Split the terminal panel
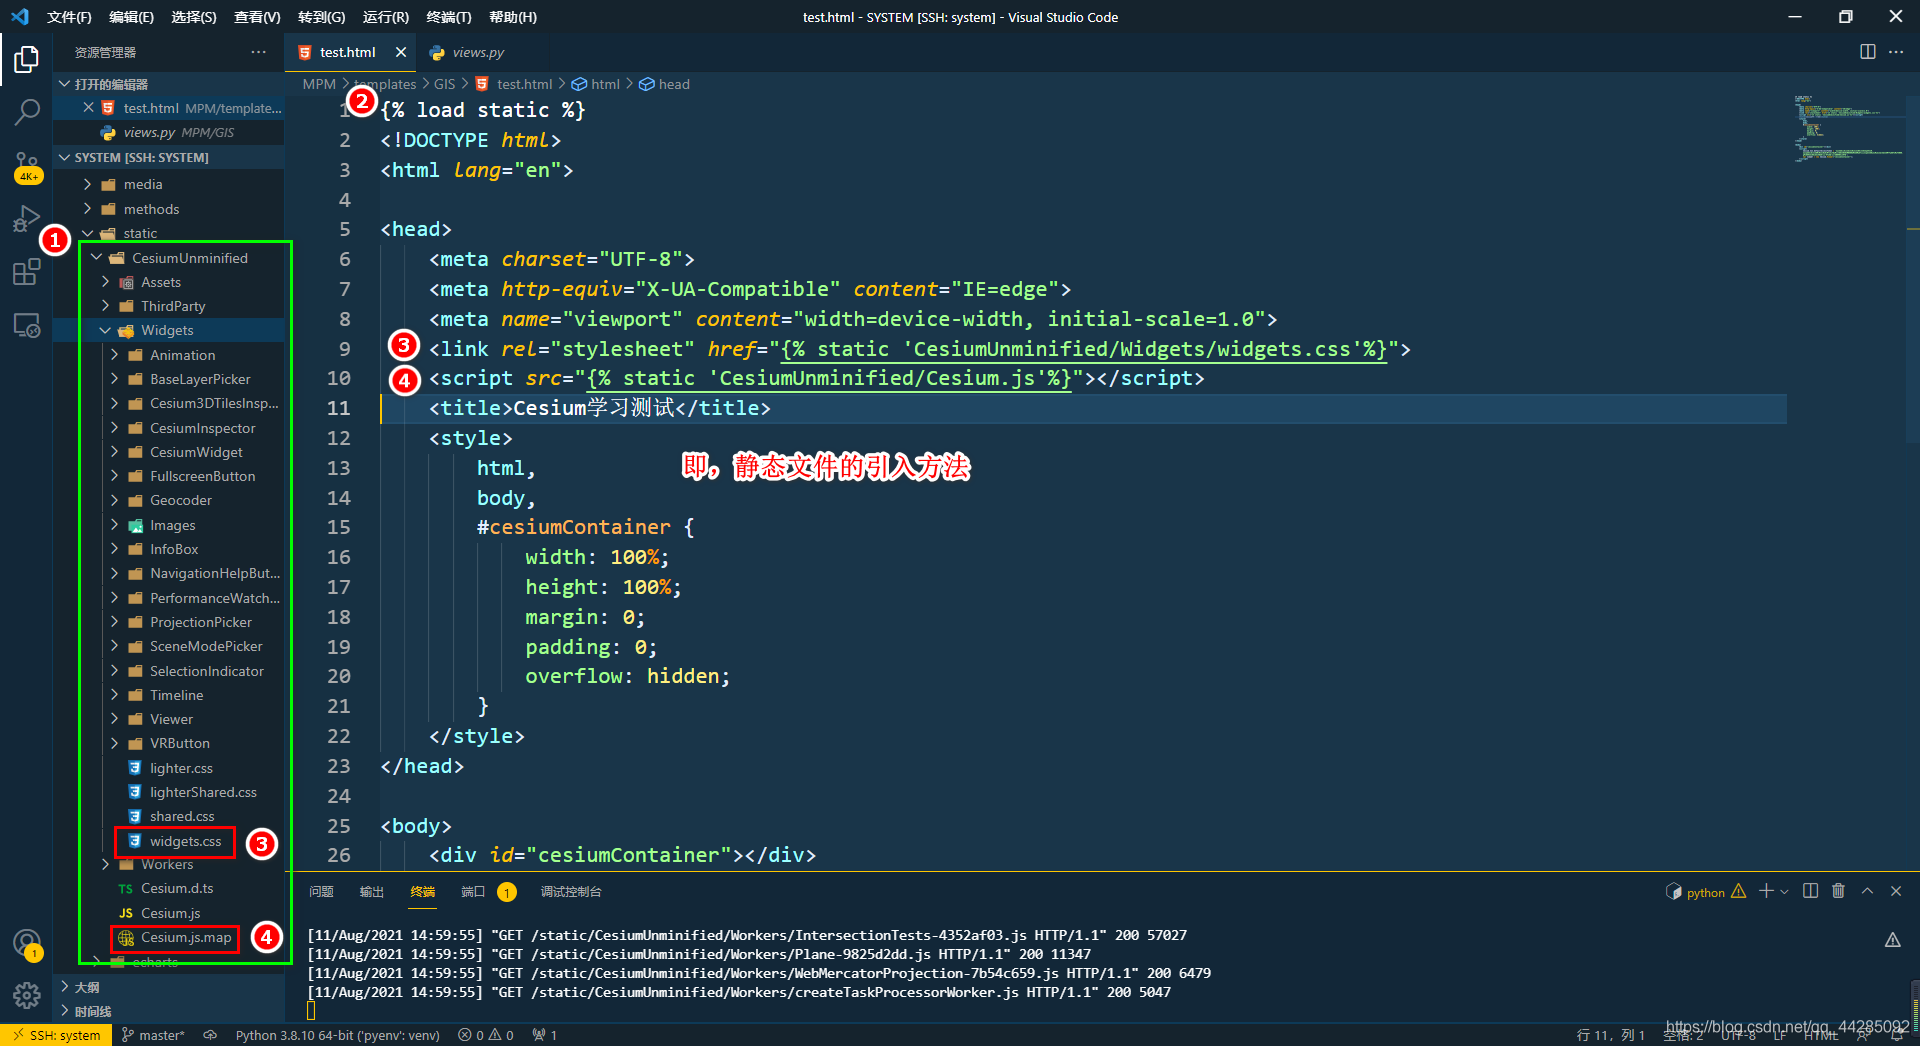 (1810, 891)
